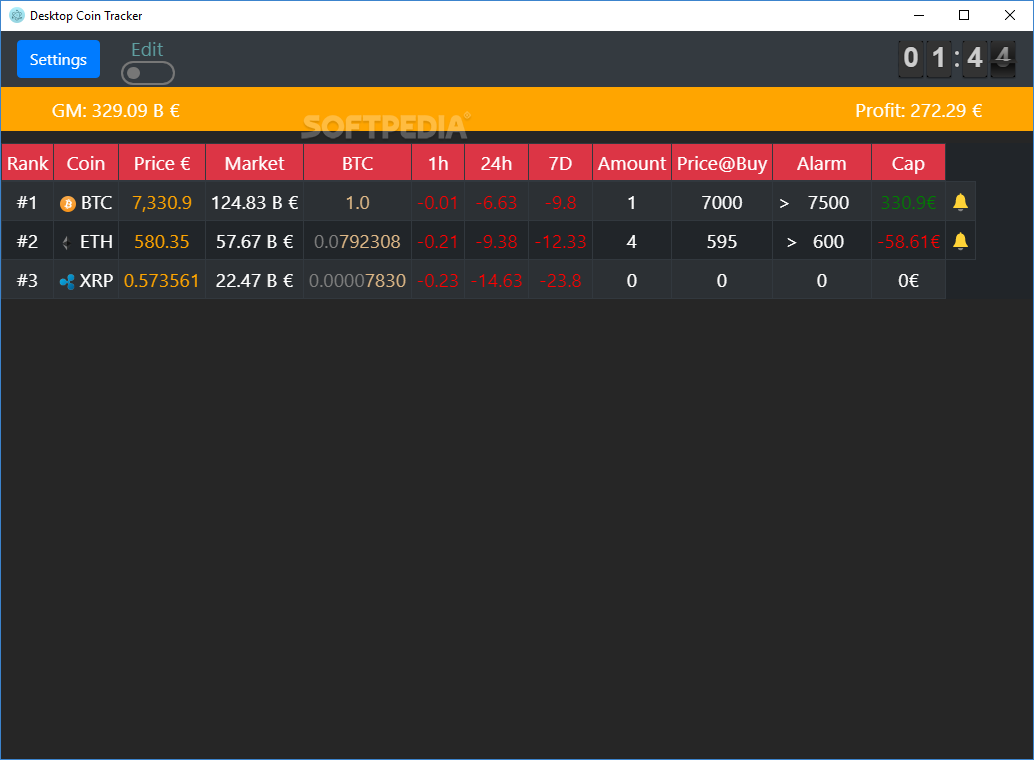Click the cap value 330.9€
Viewport: 1034px width, 760px height.
tap(908, 203)
